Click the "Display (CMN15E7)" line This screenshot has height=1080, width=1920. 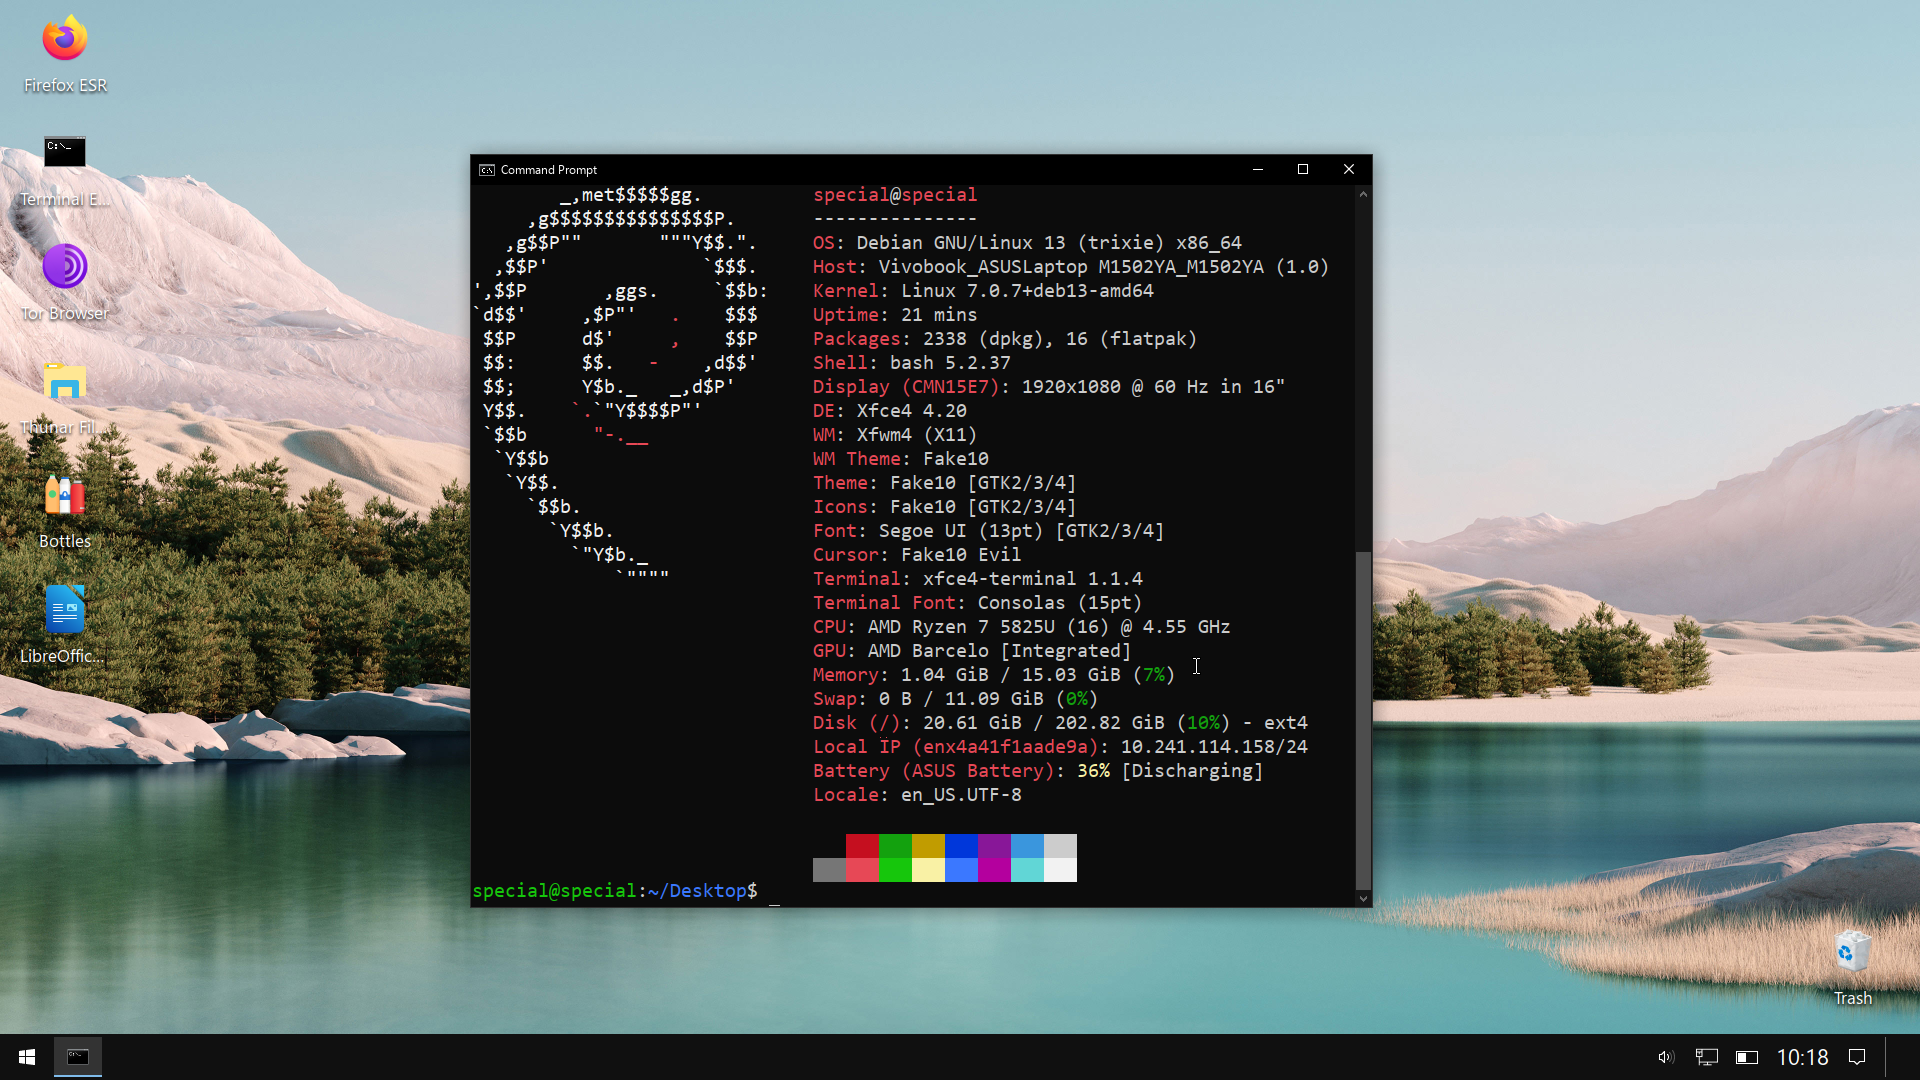[1049, 387]
